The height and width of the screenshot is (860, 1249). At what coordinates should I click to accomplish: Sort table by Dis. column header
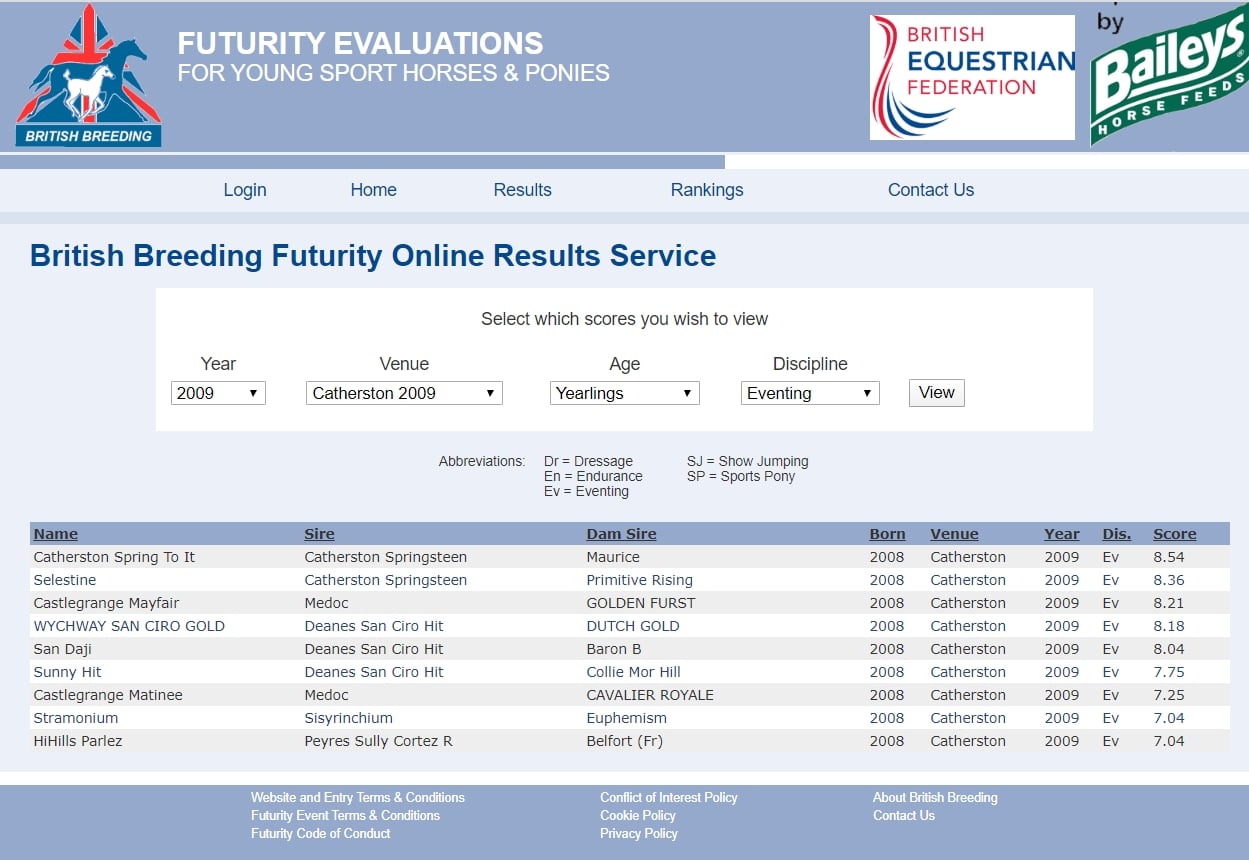click(x=1117, y=534)
